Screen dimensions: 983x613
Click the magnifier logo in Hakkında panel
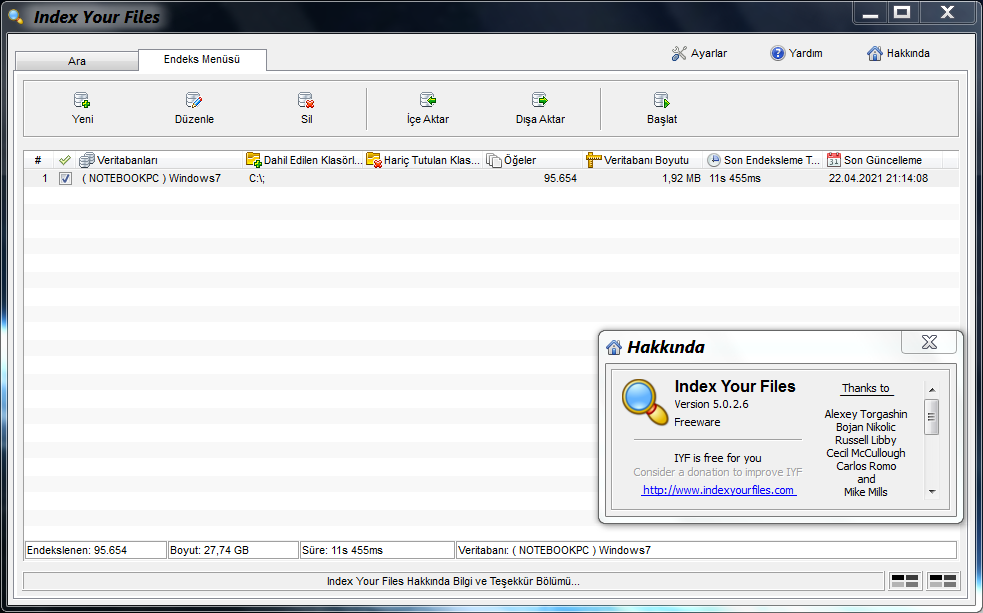pyautogui.click(x=644, y=402)
